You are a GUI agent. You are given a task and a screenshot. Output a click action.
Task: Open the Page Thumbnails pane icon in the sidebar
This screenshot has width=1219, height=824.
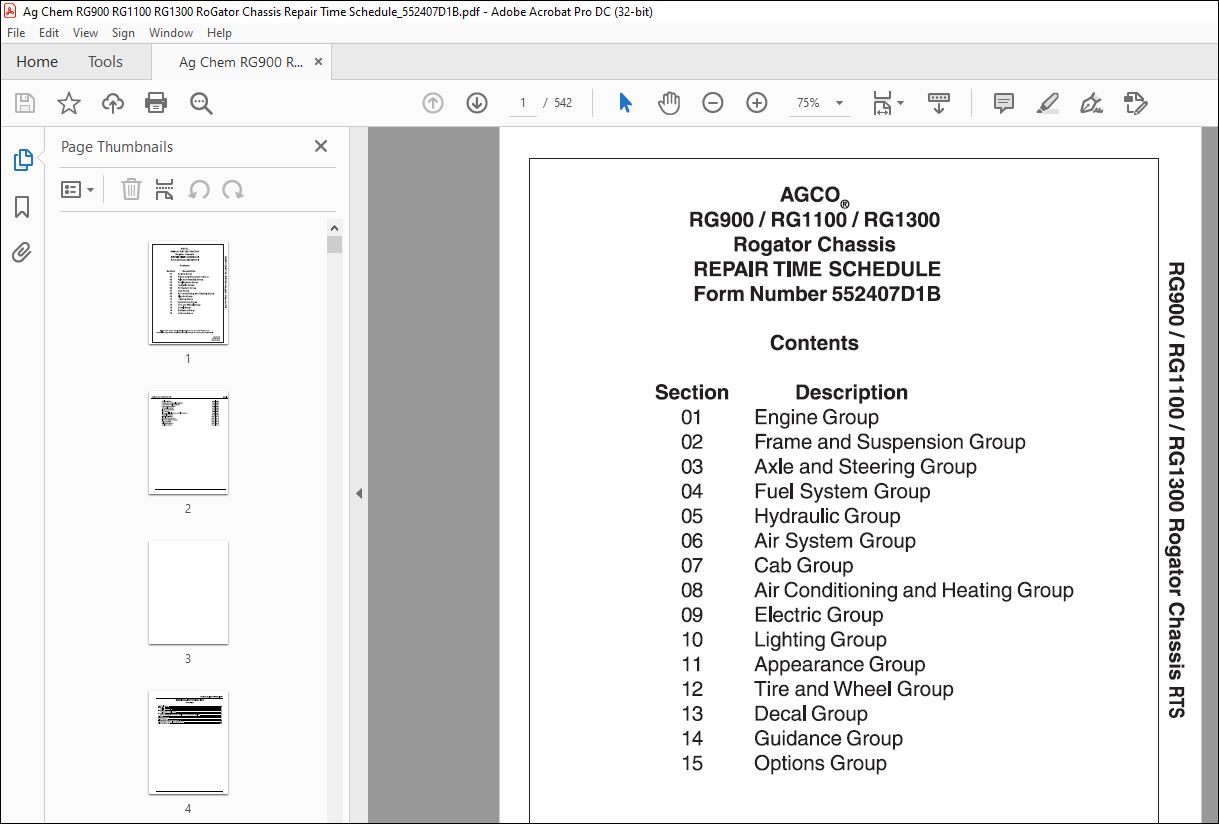tap(22, 160)
